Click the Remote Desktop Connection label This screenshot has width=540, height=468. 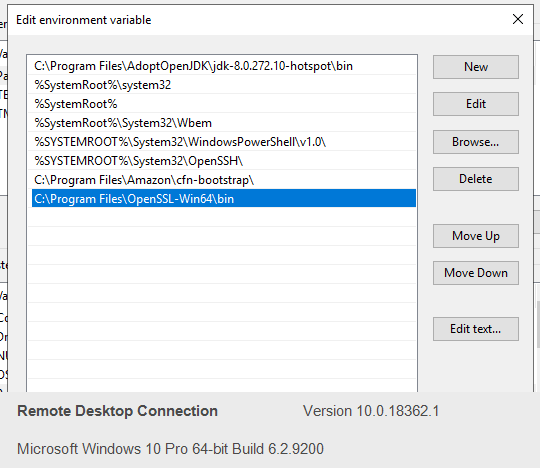117,411
